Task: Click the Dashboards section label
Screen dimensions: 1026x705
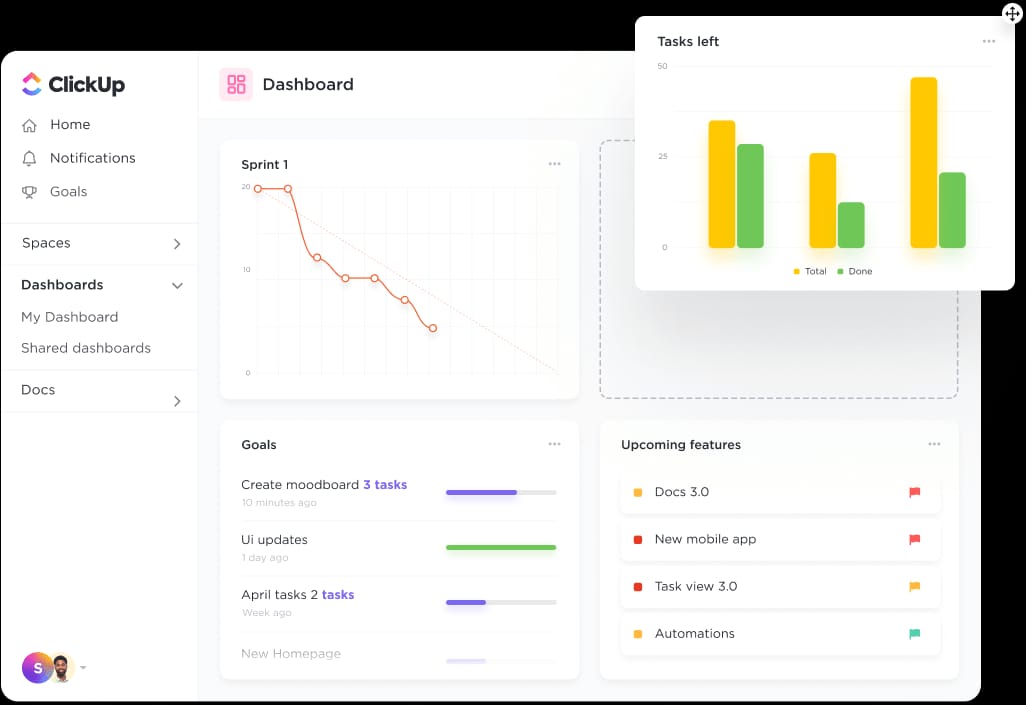Action: [62, 285]
